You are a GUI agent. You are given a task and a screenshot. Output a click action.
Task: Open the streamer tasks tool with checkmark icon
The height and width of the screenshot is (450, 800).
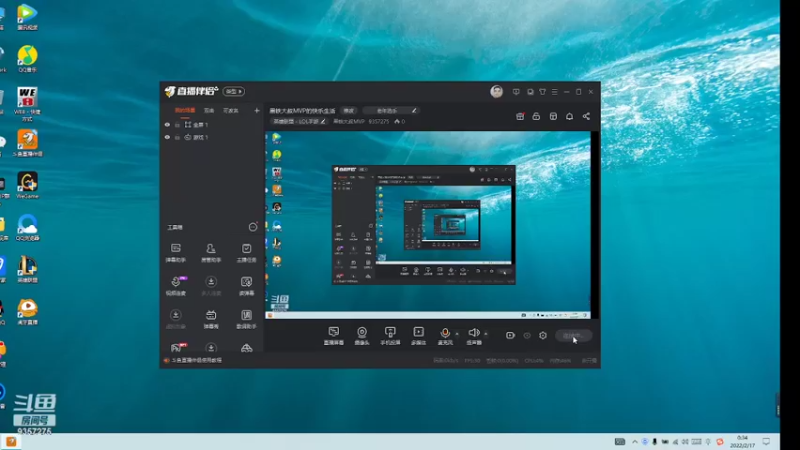point(246,253)
